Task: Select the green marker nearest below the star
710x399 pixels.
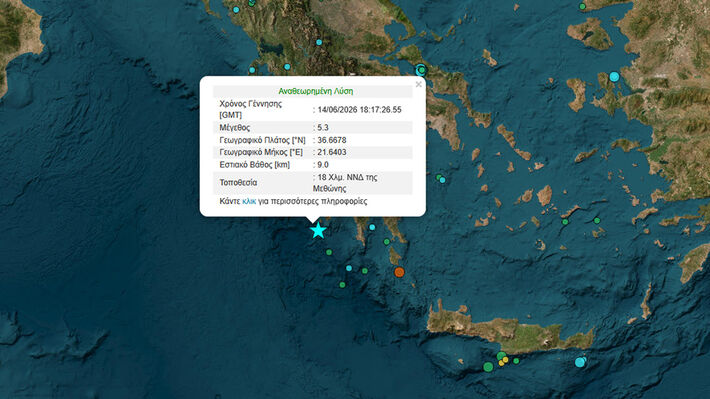Action: pyautogui.click(x=329, y=252)
